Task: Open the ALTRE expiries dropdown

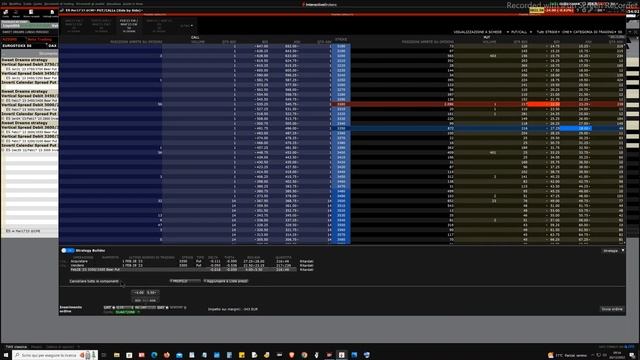Action: 187,26
